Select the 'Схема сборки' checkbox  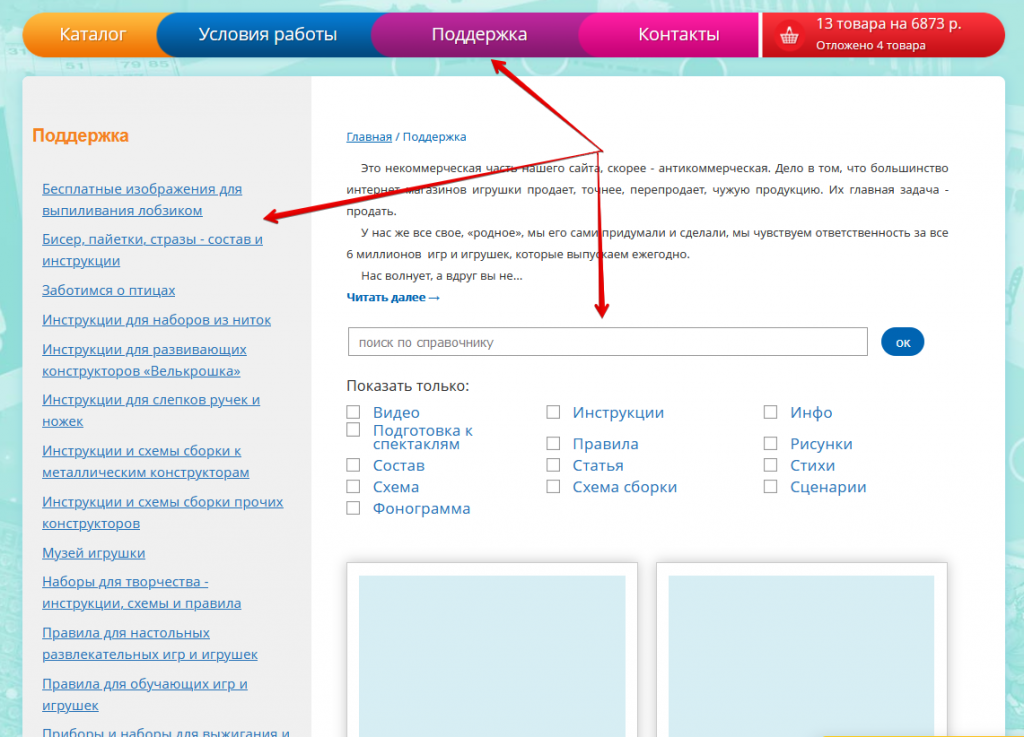553,486
